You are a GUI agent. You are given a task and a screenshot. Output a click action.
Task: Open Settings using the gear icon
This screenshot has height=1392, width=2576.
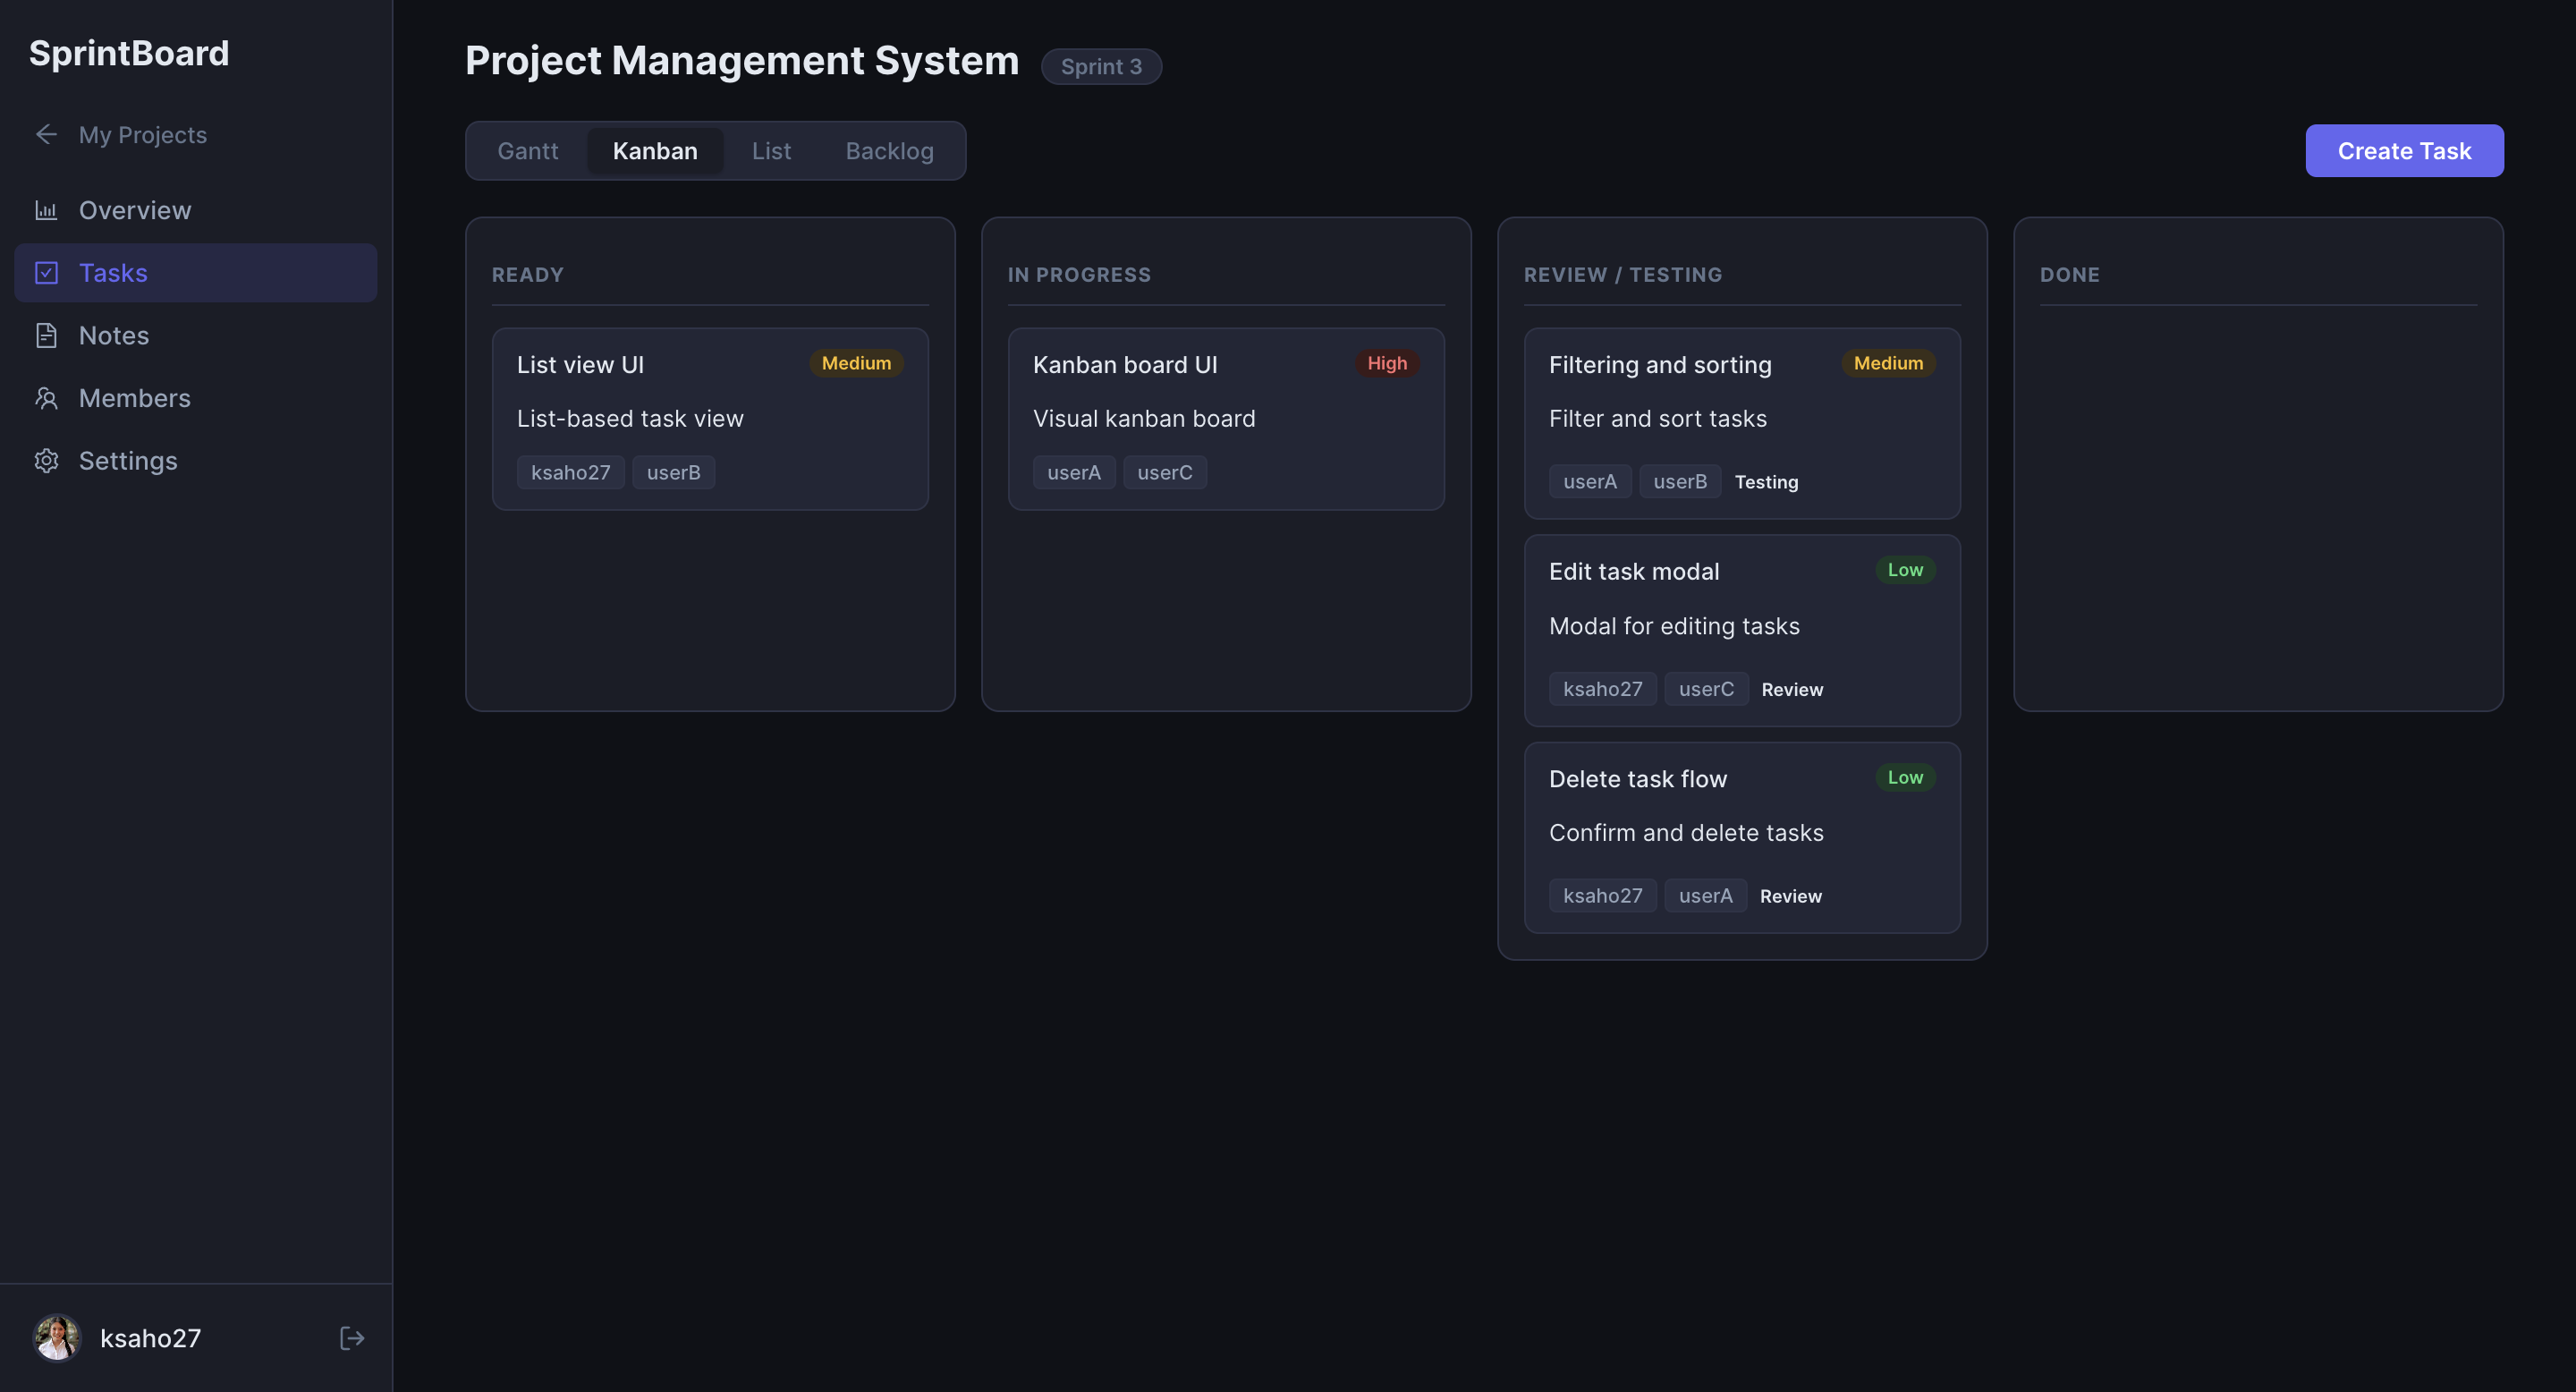[47, 460]
